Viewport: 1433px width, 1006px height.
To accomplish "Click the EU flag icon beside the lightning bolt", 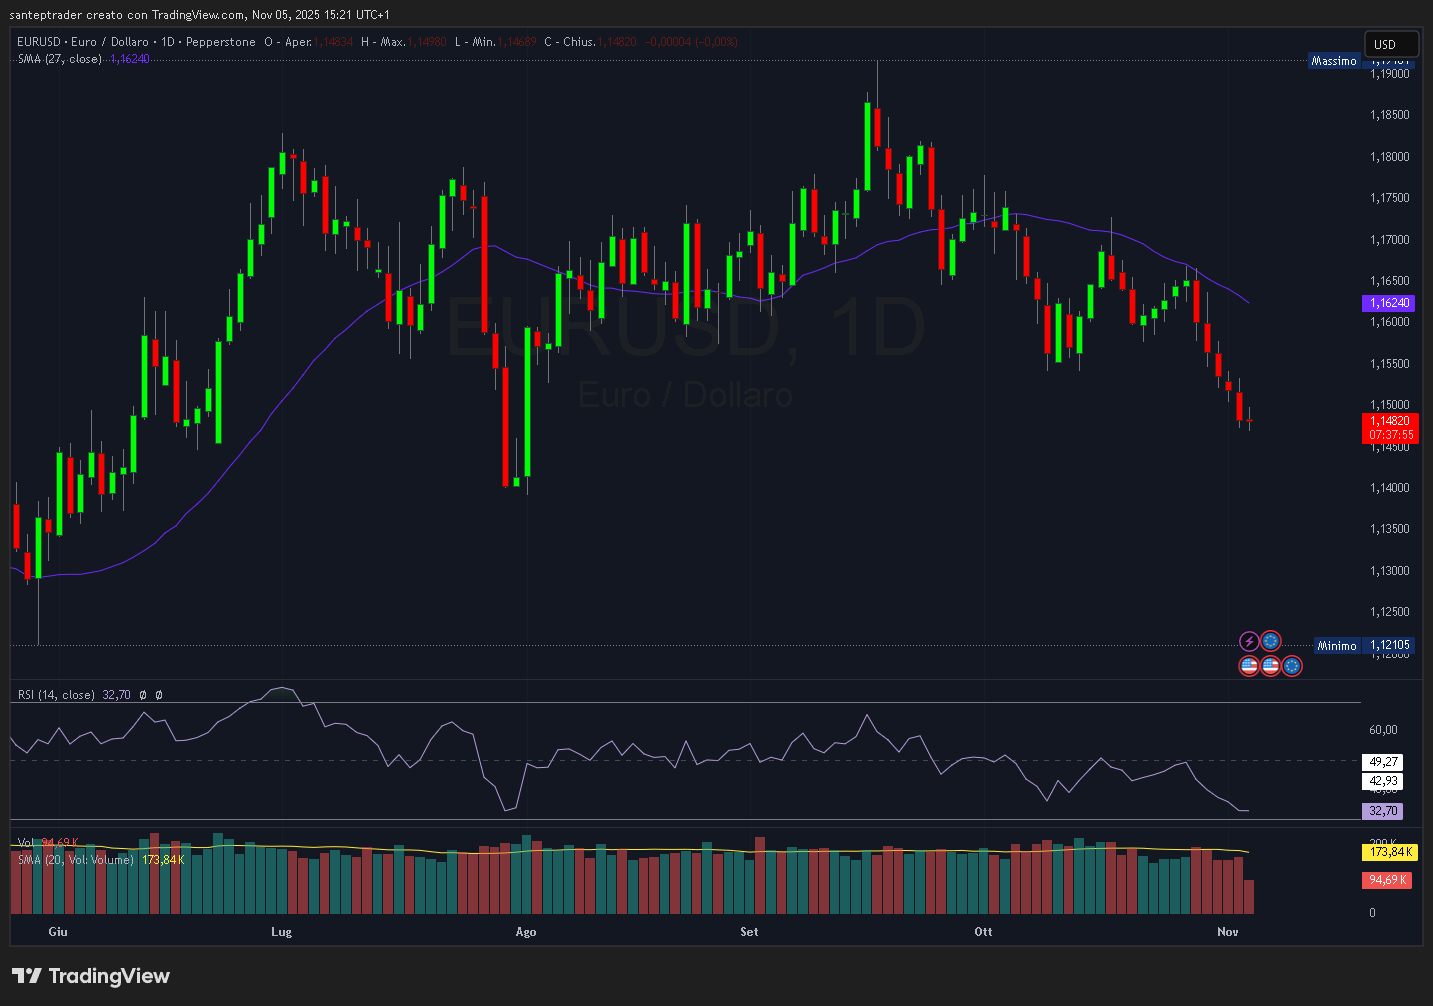I will click(x=1271, y=642).
